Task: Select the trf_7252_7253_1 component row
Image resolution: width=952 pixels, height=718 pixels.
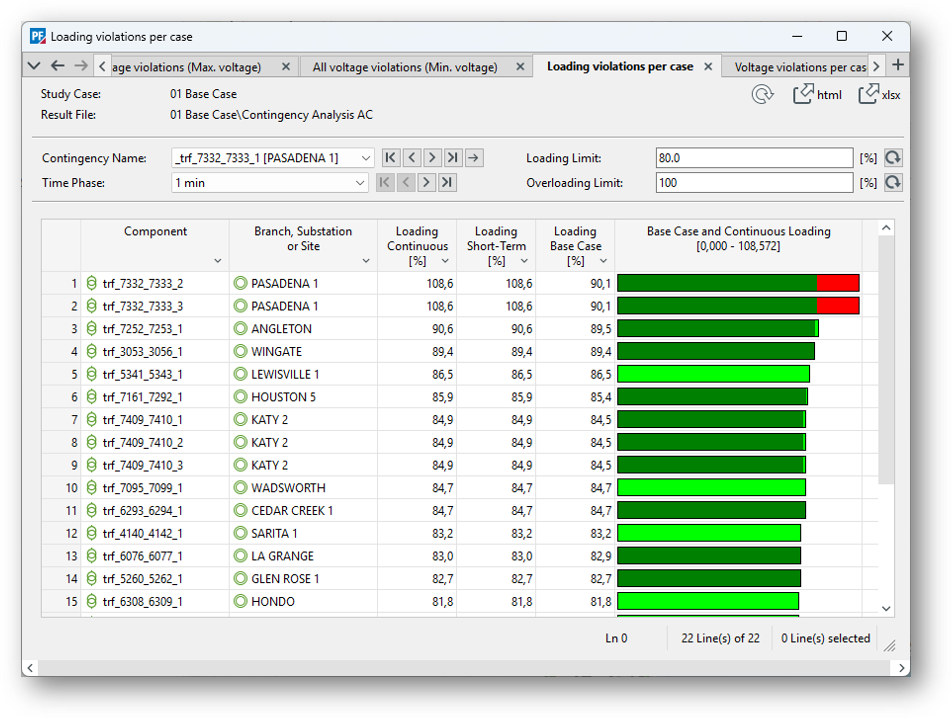Action: [143, 329]
